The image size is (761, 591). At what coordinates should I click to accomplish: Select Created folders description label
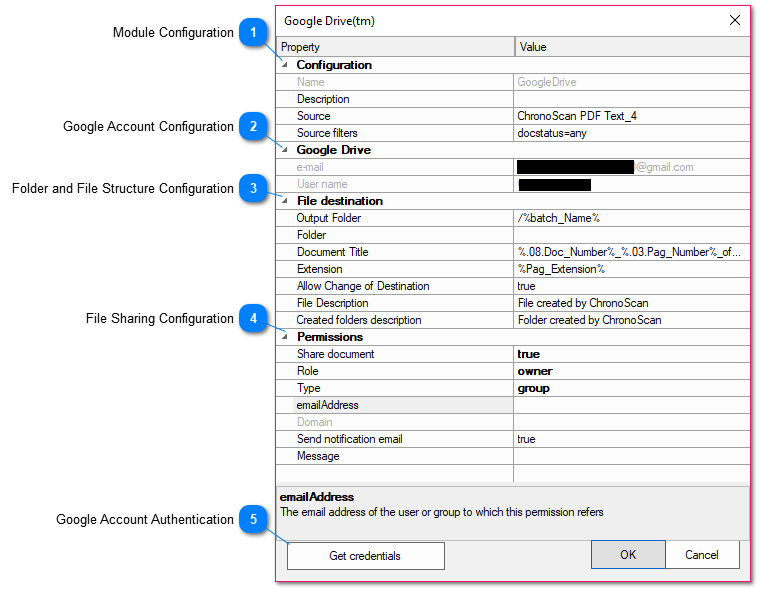coord(359,320)
